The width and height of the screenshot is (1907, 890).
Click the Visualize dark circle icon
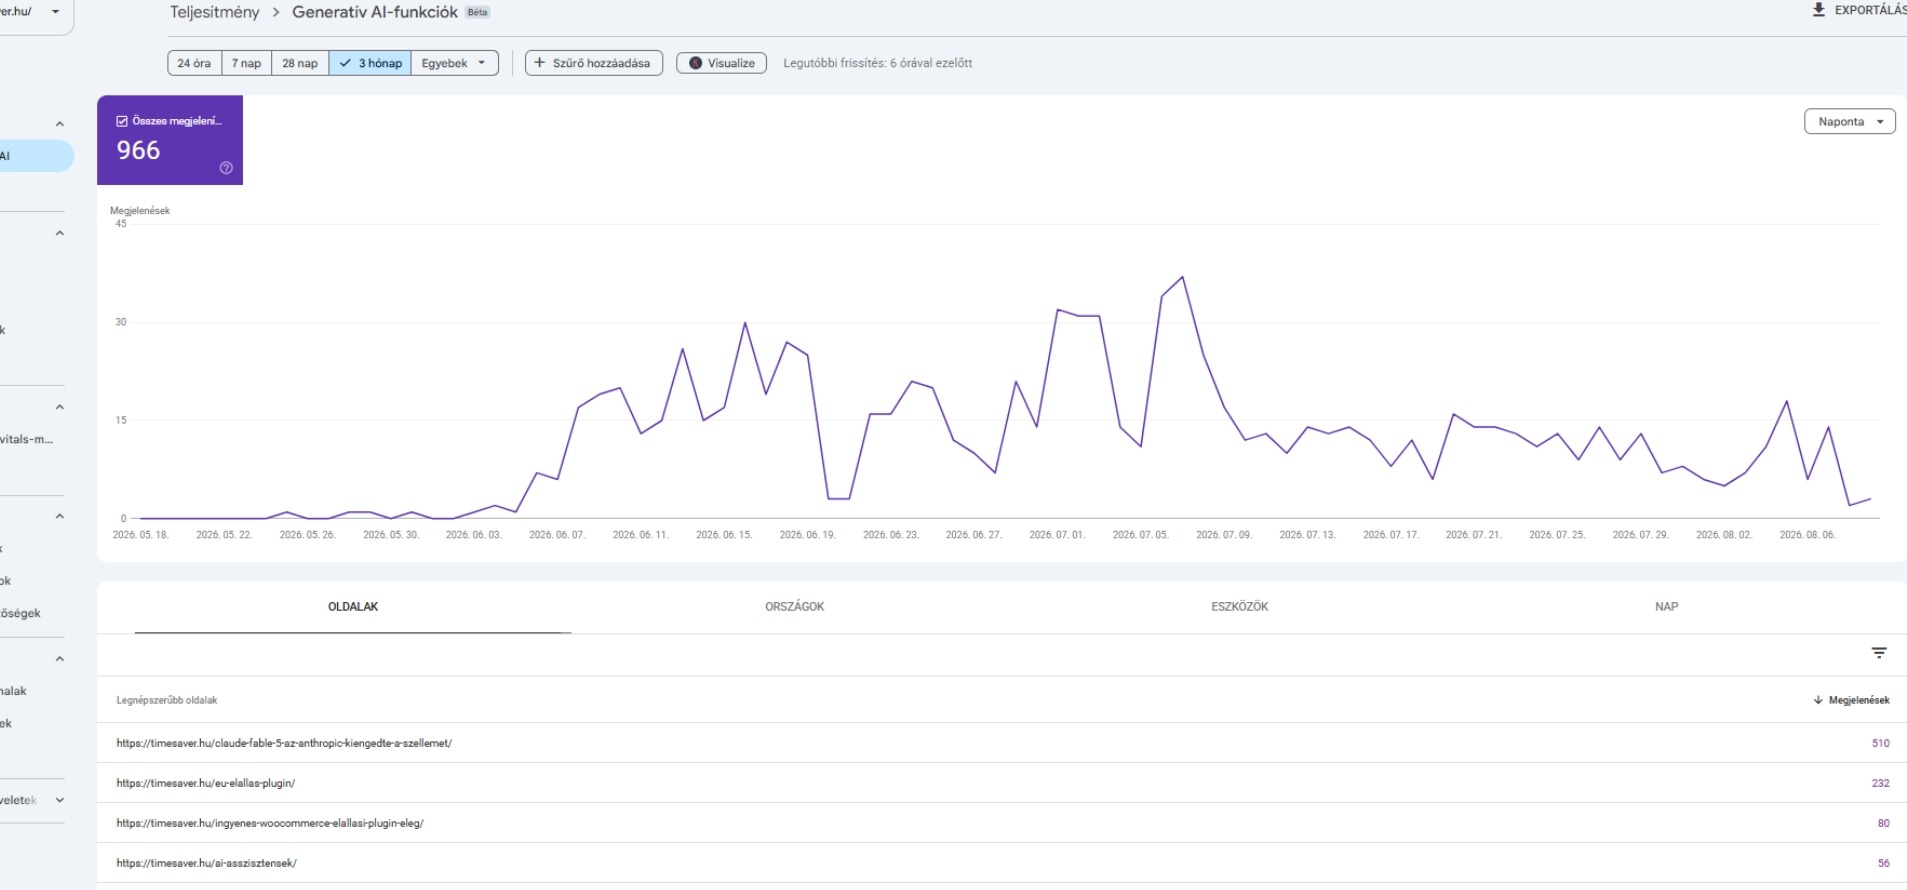(695, 63)
